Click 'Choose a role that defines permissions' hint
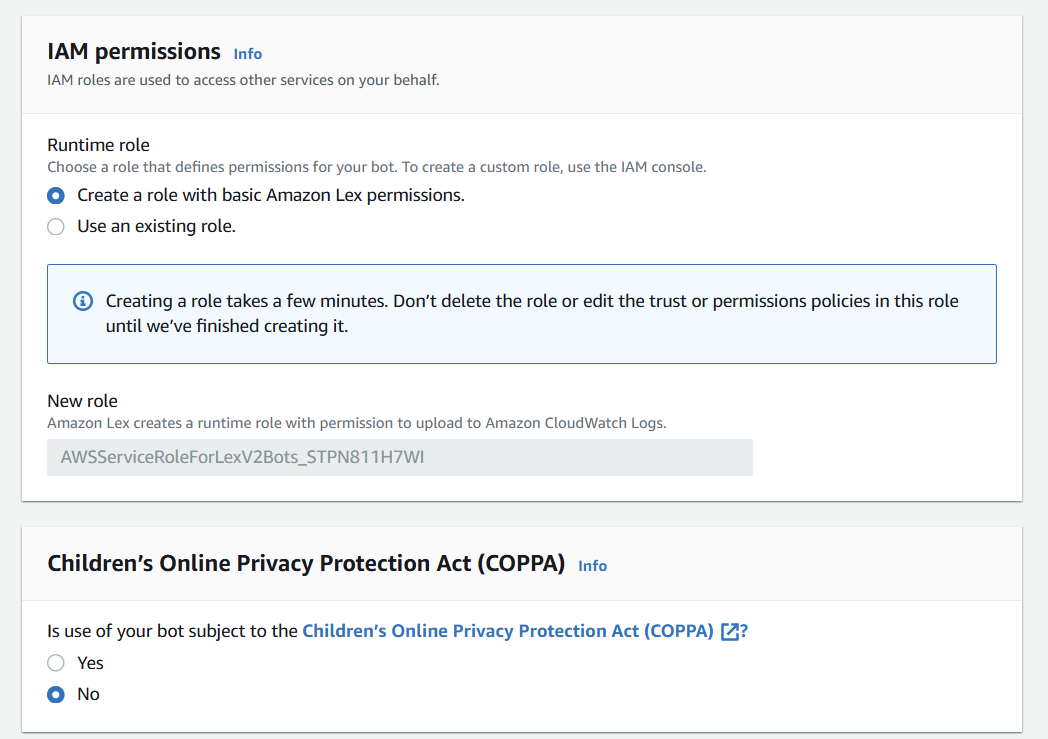 coord(376,167)
